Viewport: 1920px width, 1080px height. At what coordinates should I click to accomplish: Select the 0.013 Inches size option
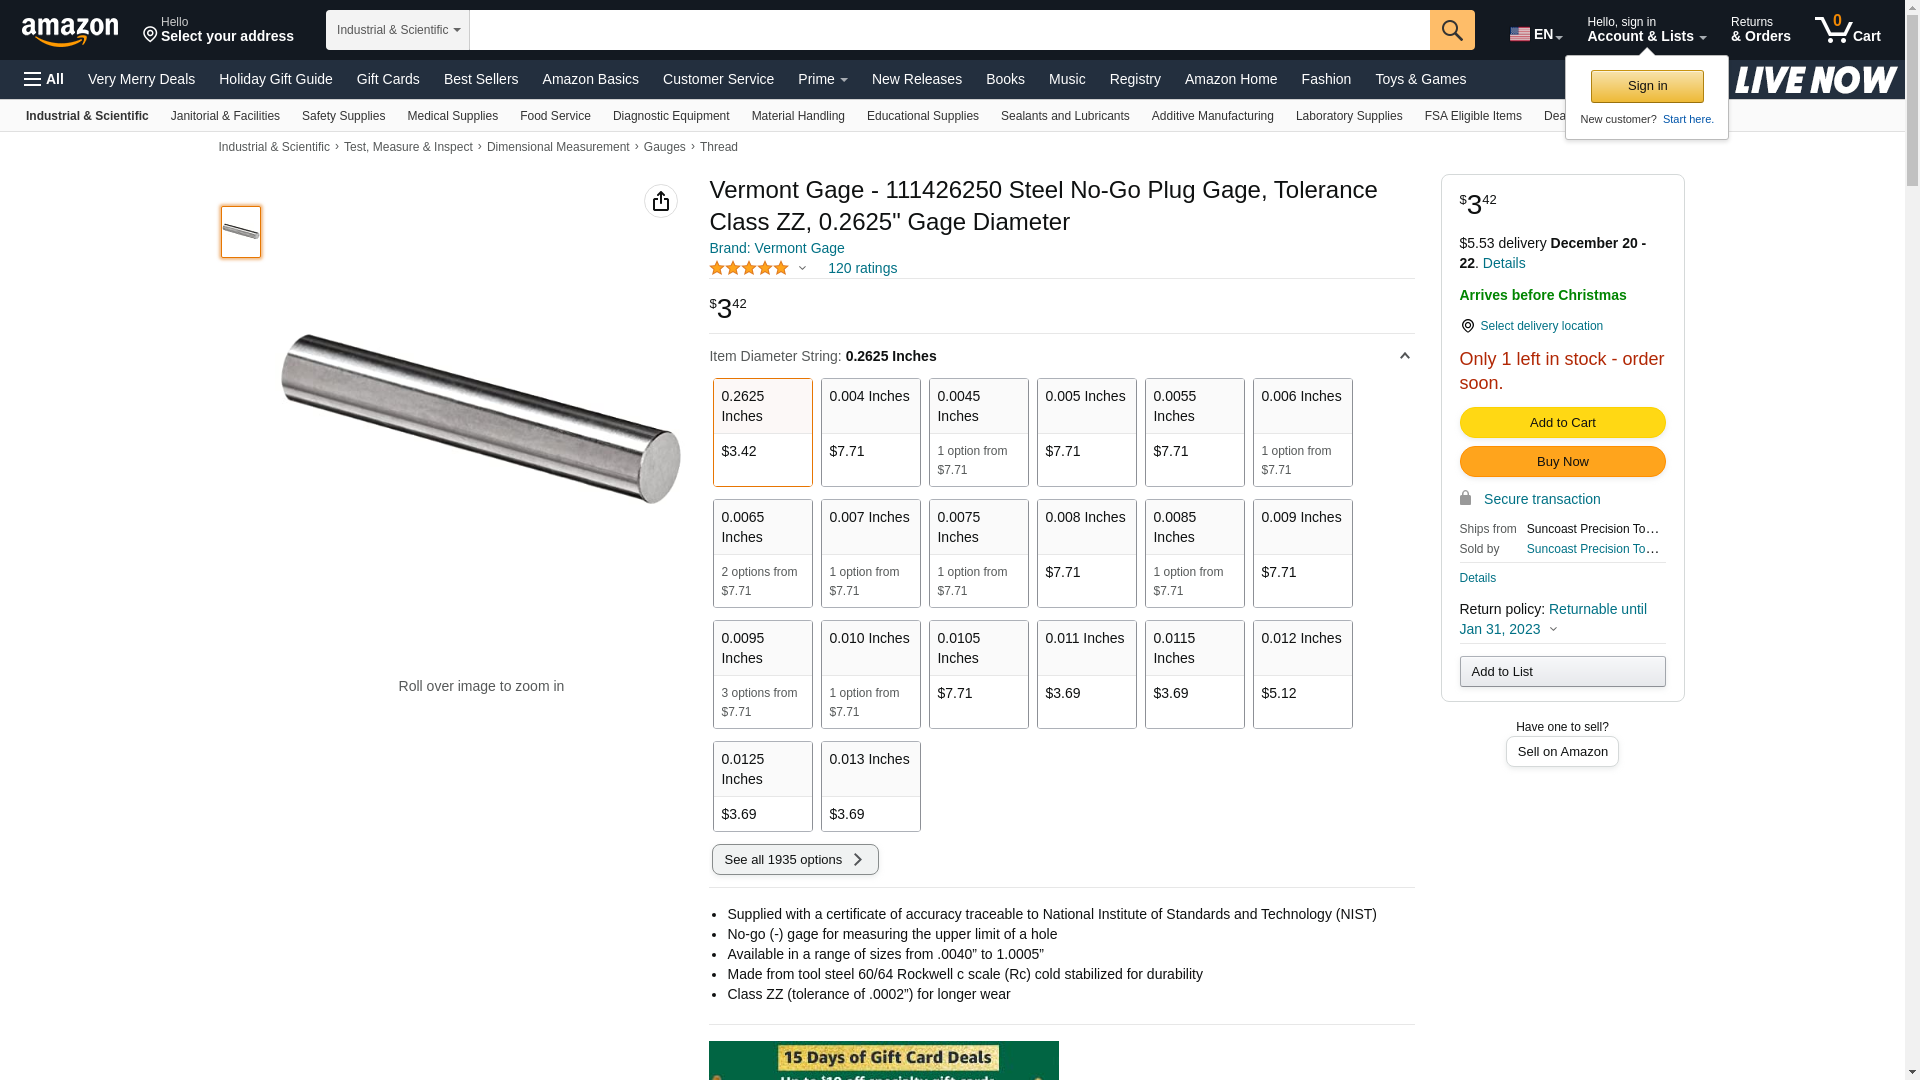pyautogui.click(x=870, y=786)
